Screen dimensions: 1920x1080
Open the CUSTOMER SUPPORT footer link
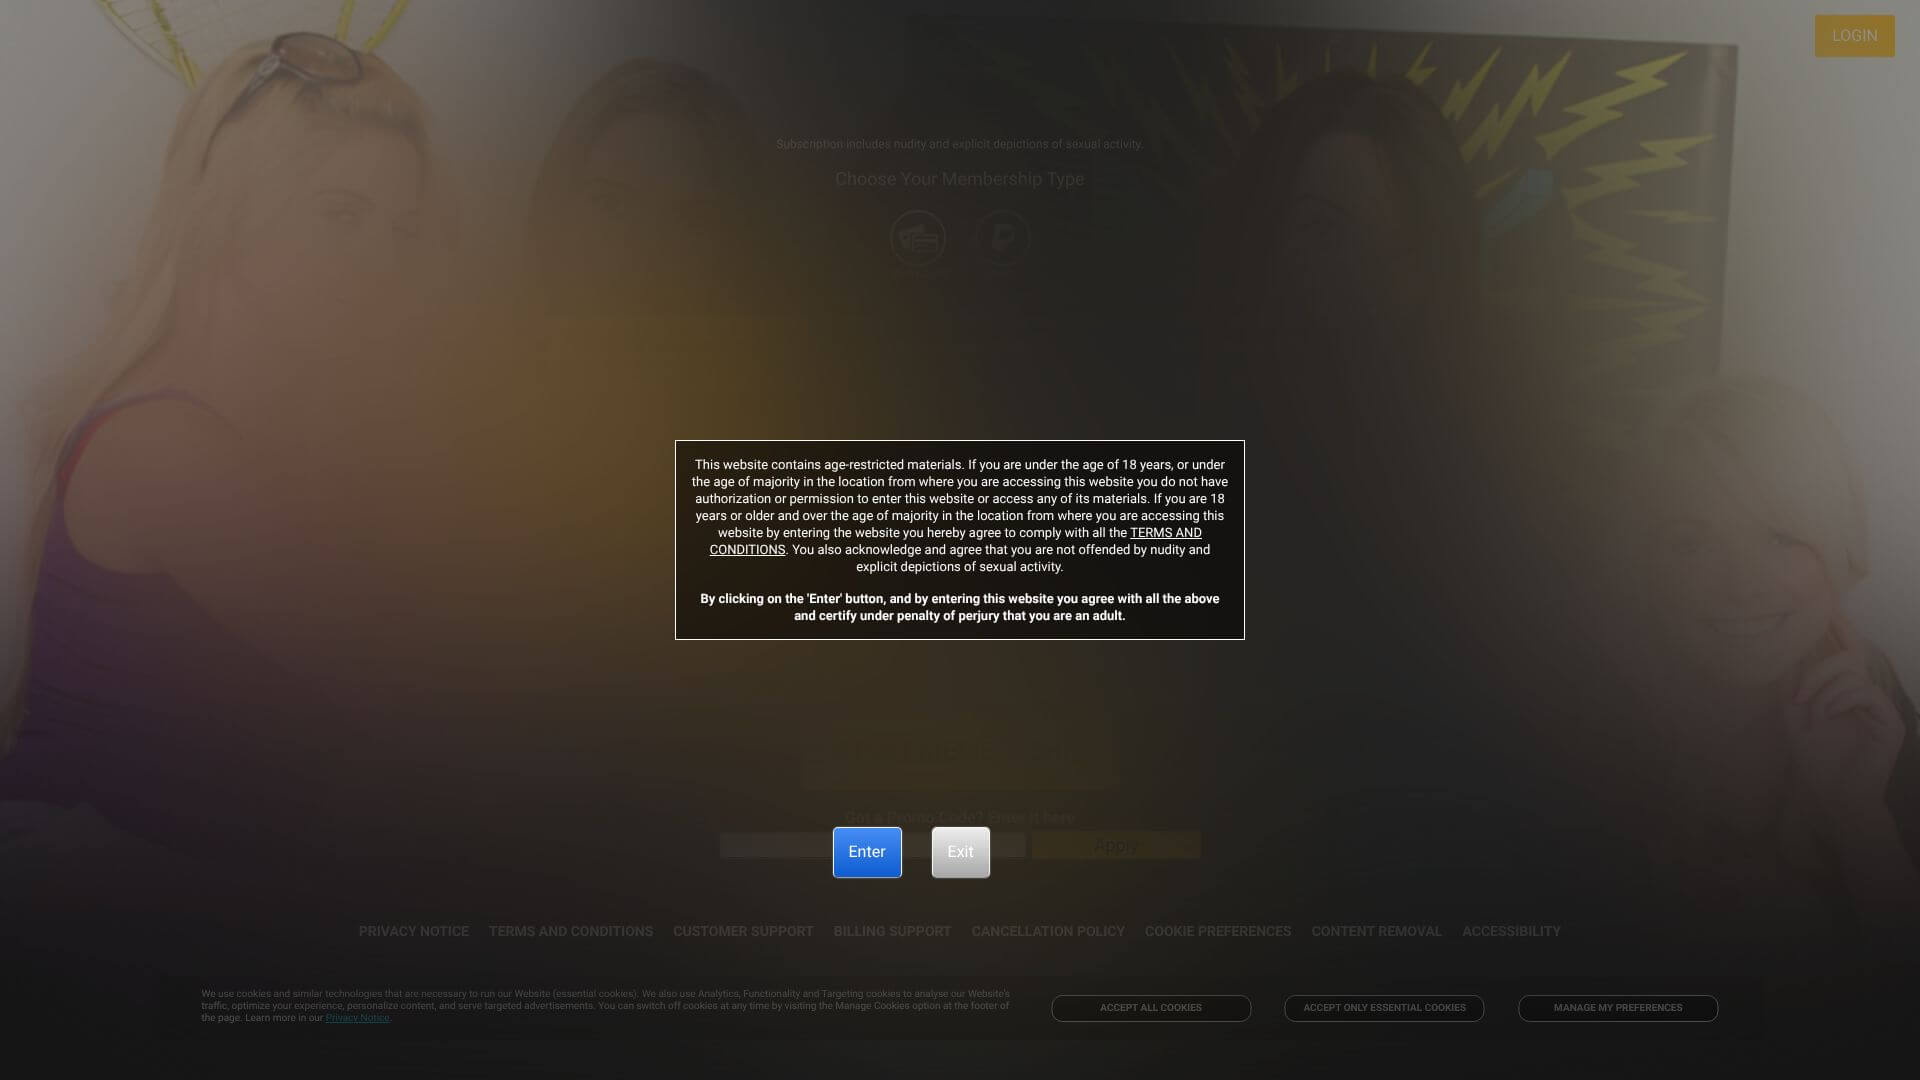point(743,931)
